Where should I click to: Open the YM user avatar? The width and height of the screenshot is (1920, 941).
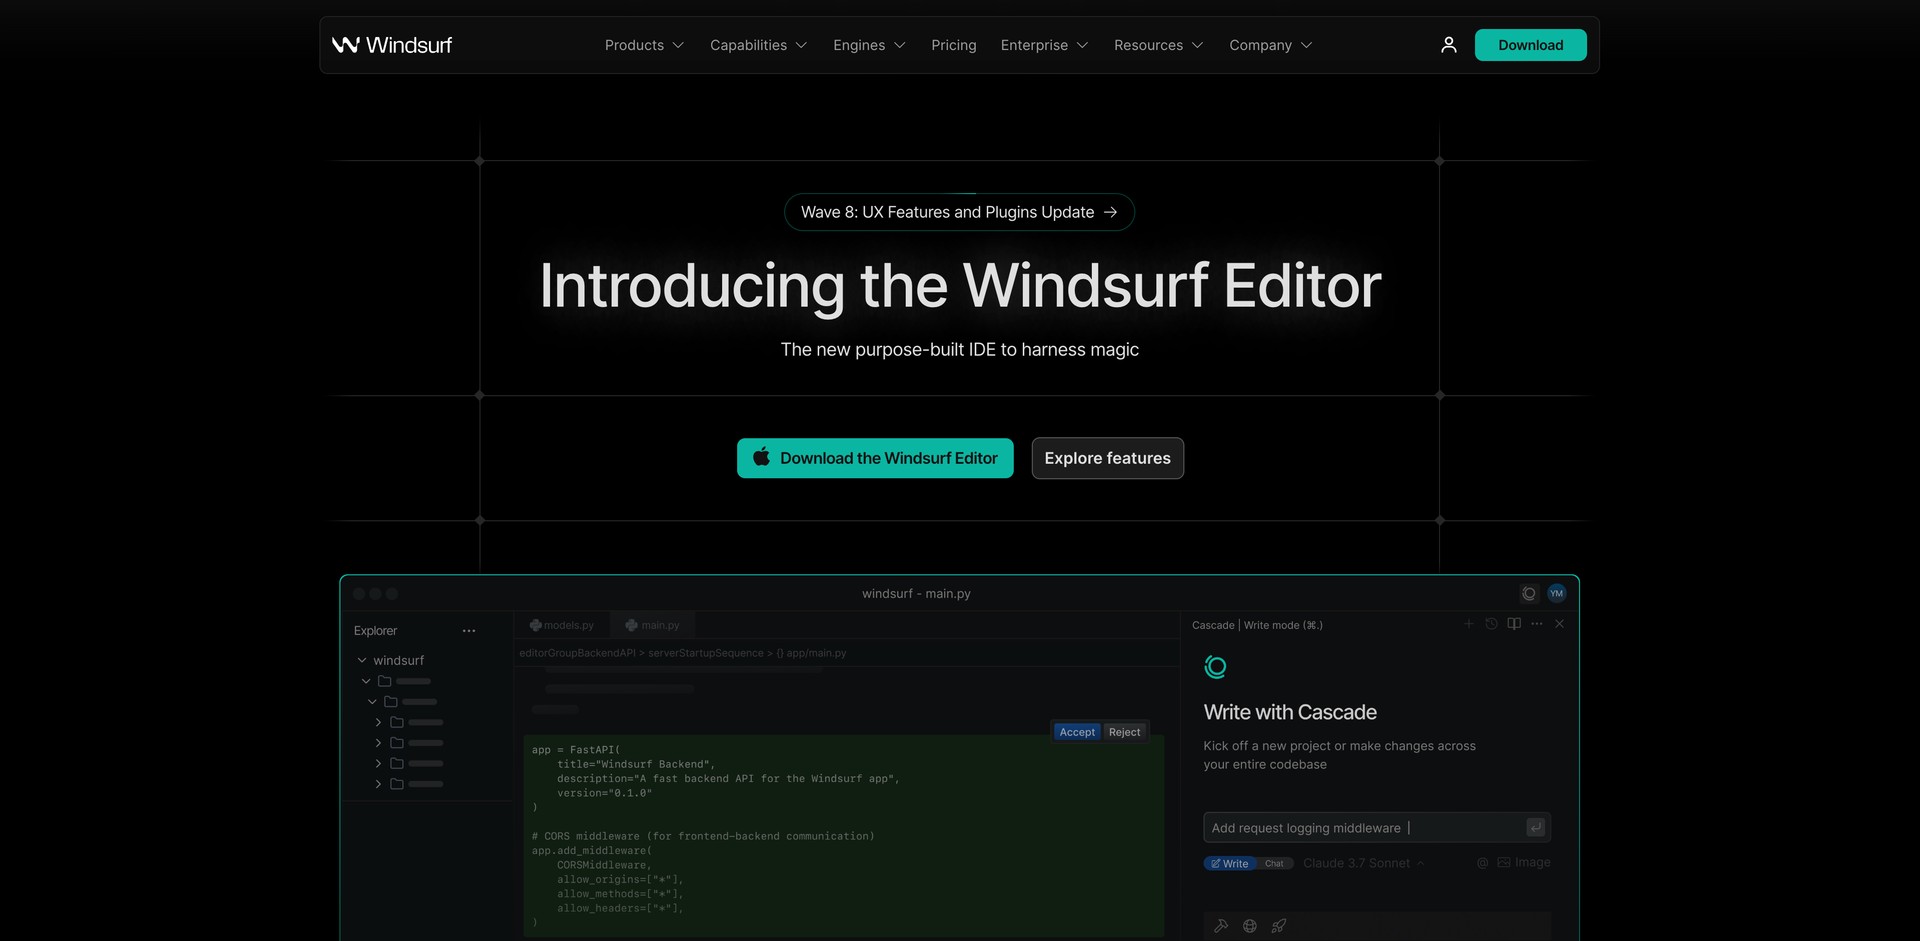[x=1556, y=593]
